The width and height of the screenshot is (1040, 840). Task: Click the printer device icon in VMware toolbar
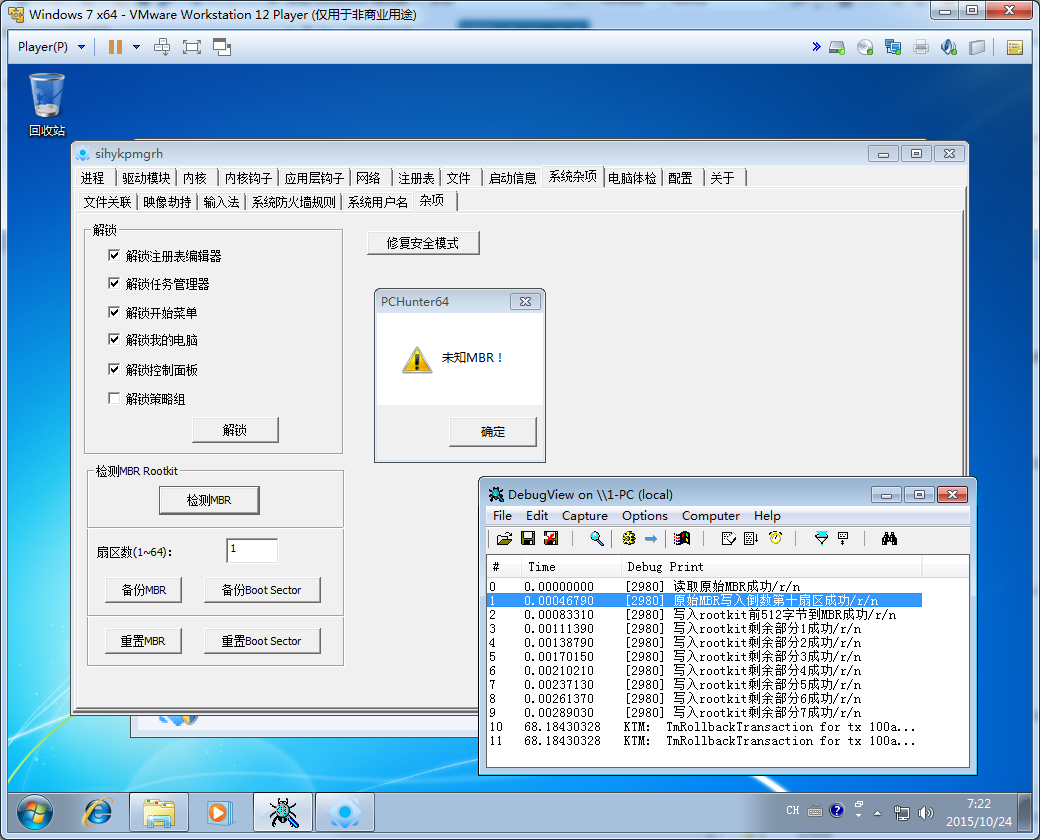pos(921,47)
